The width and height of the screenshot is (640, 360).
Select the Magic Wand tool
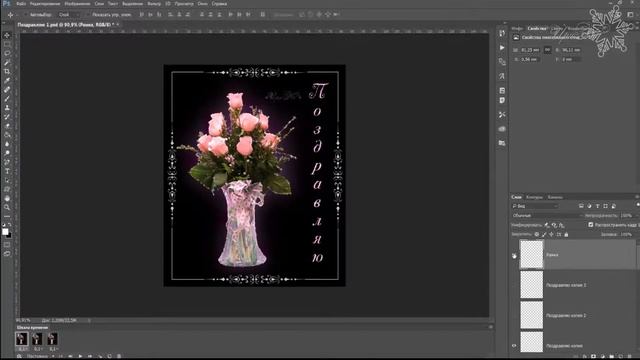[7, 62]
